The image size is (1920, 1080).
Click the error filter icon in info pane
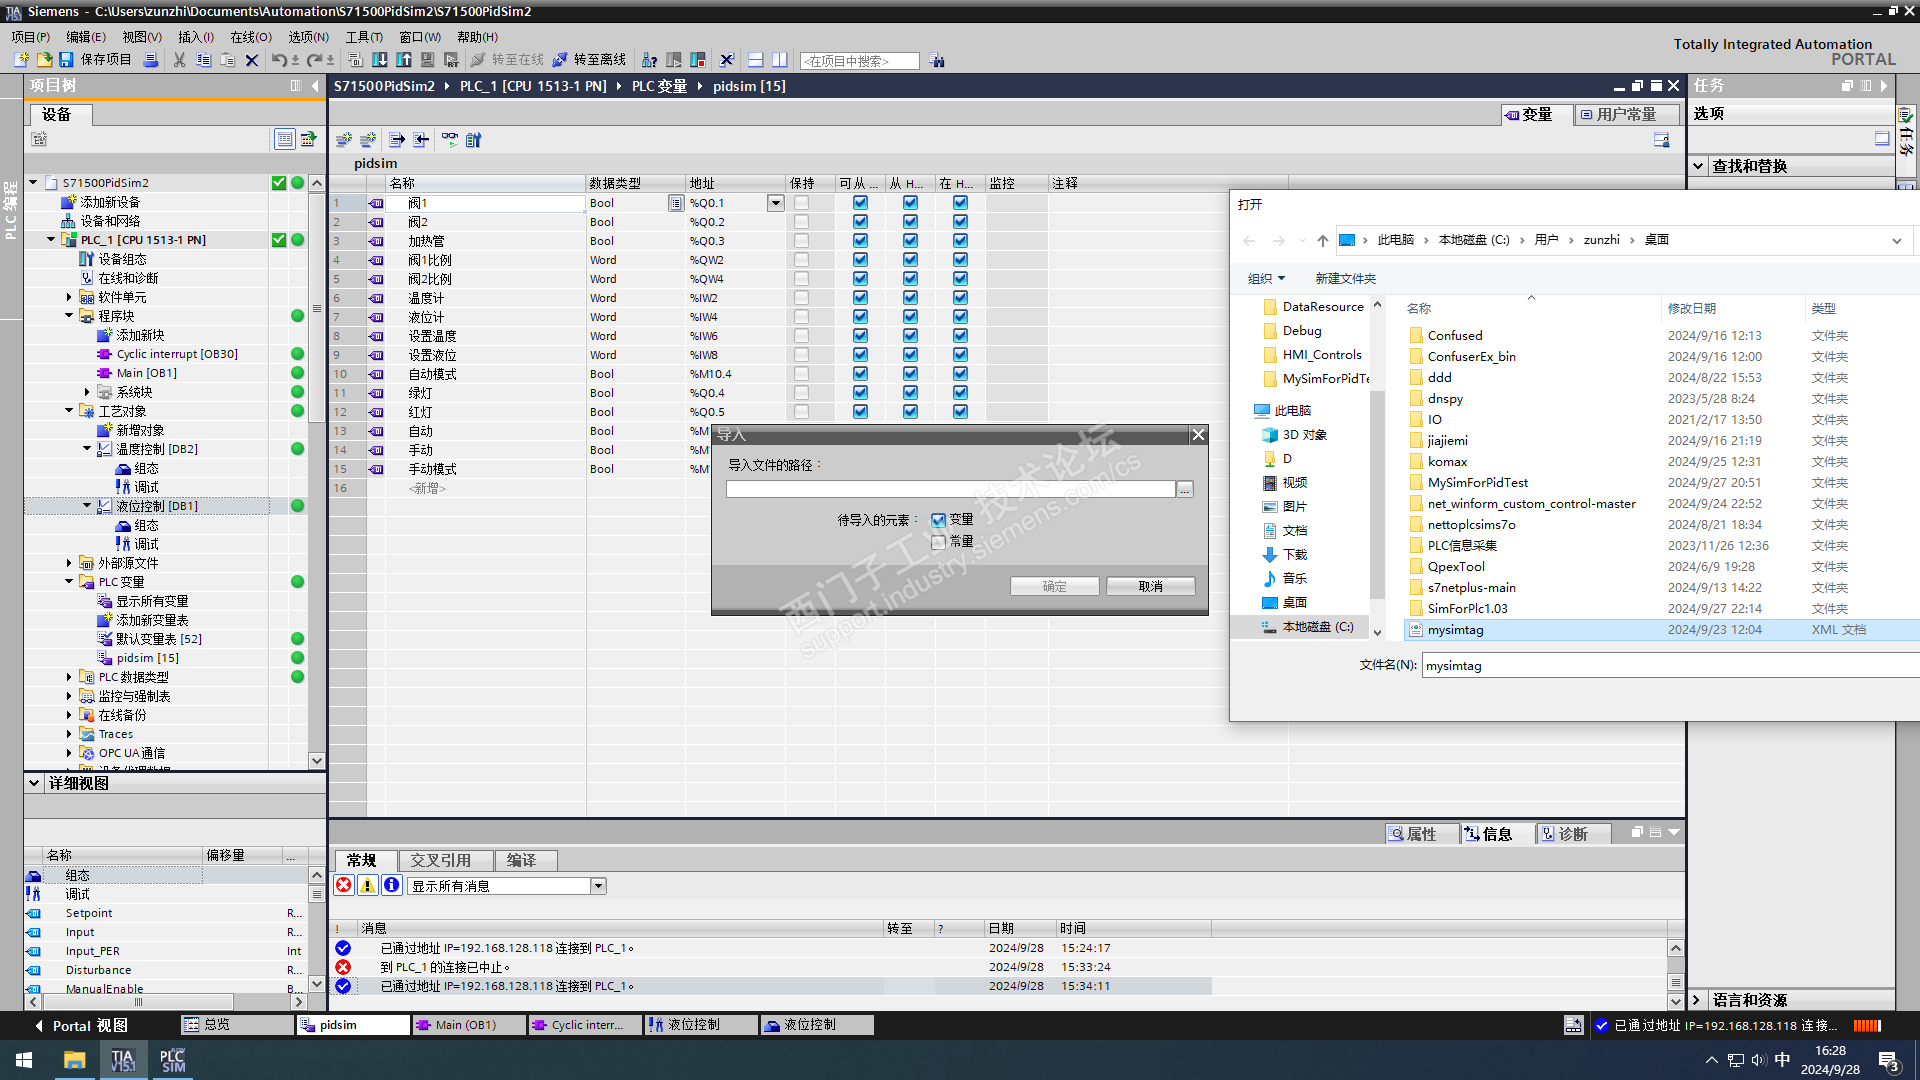344,885
